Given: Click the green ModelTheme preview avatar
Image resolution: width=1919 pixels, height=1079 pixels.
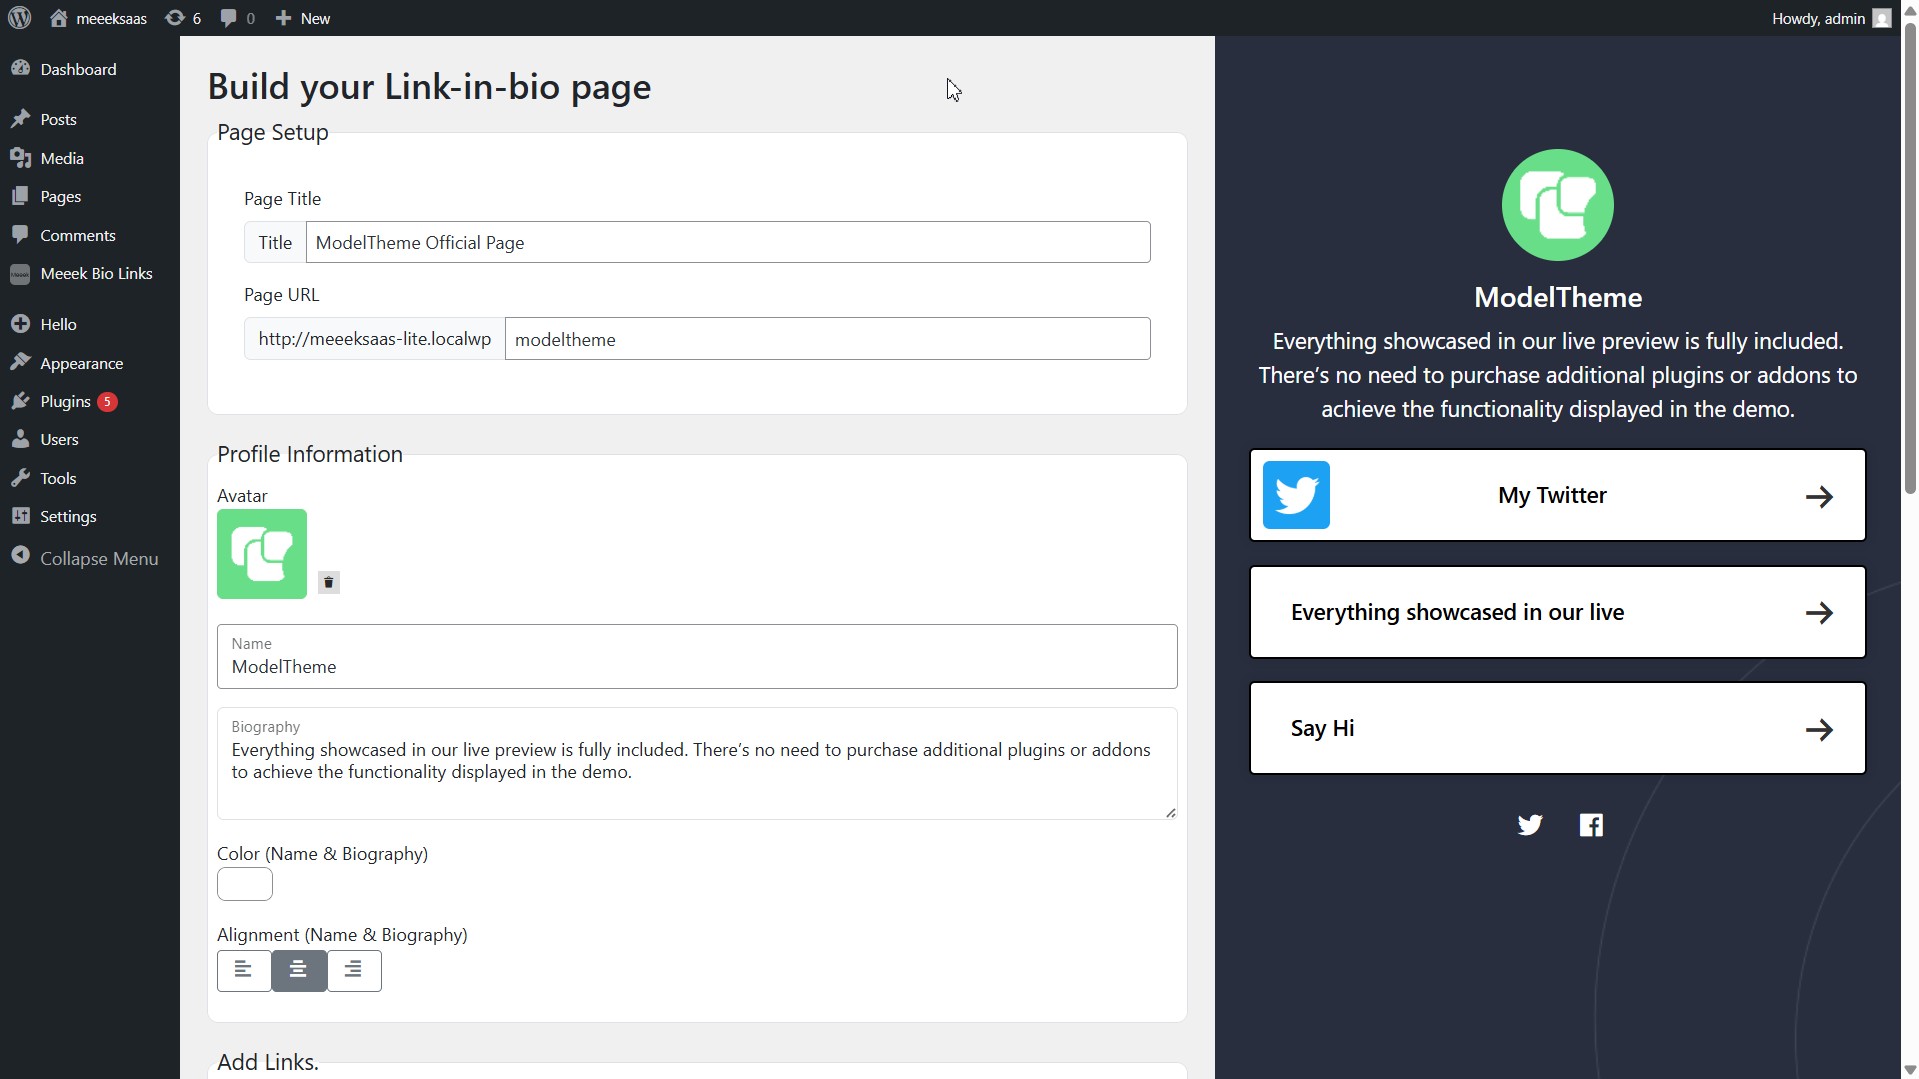Looking at the screenshot, I should [x=1557, y=205].
